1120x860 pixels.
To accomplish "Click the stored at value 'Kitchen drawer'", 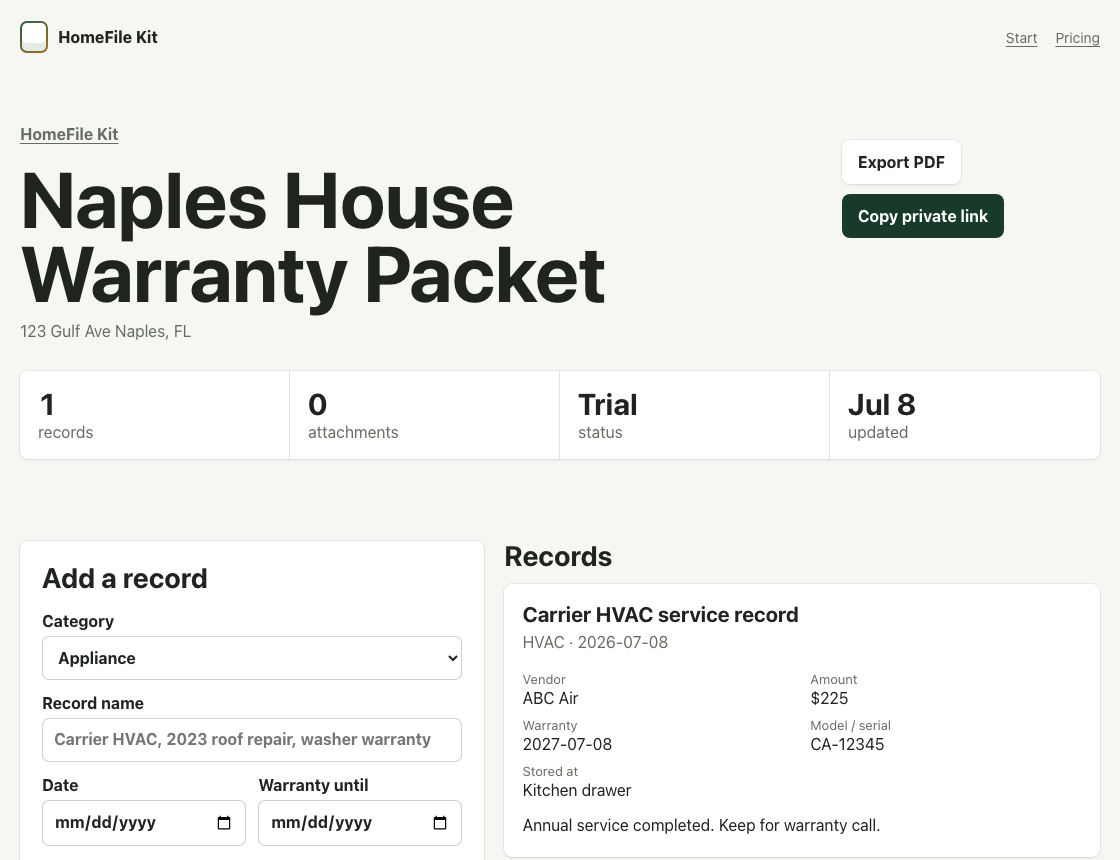I will point(577,791).
